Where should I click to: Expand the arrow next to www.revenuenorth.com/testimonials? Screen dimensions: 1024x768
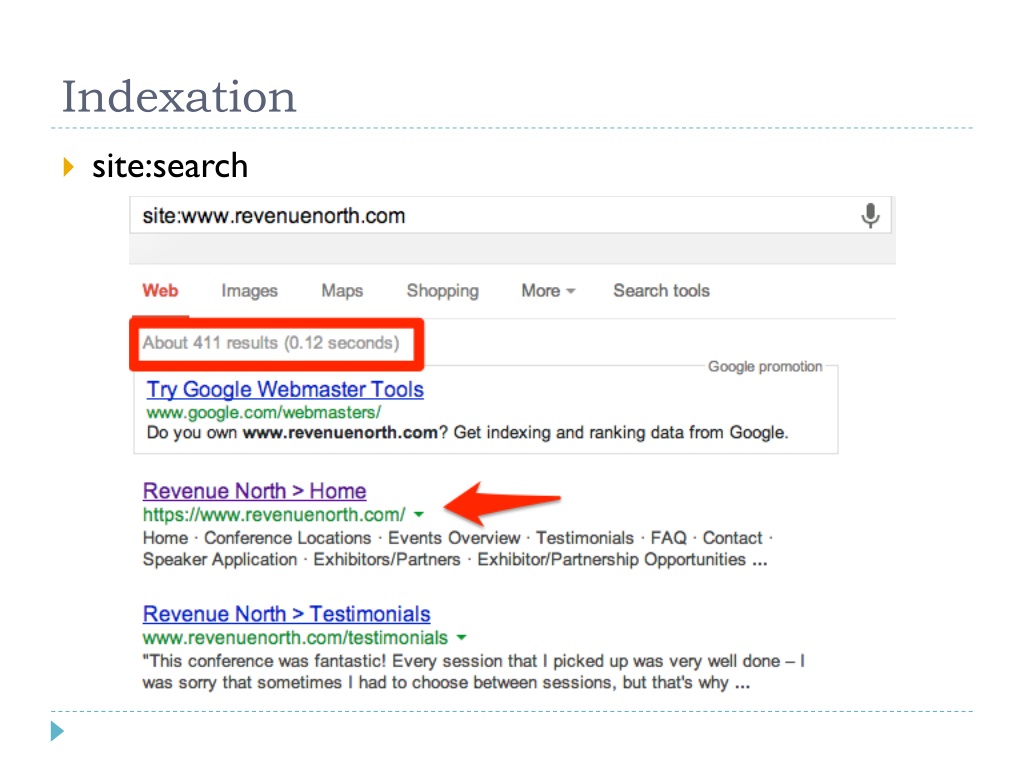tap(462, 637)
